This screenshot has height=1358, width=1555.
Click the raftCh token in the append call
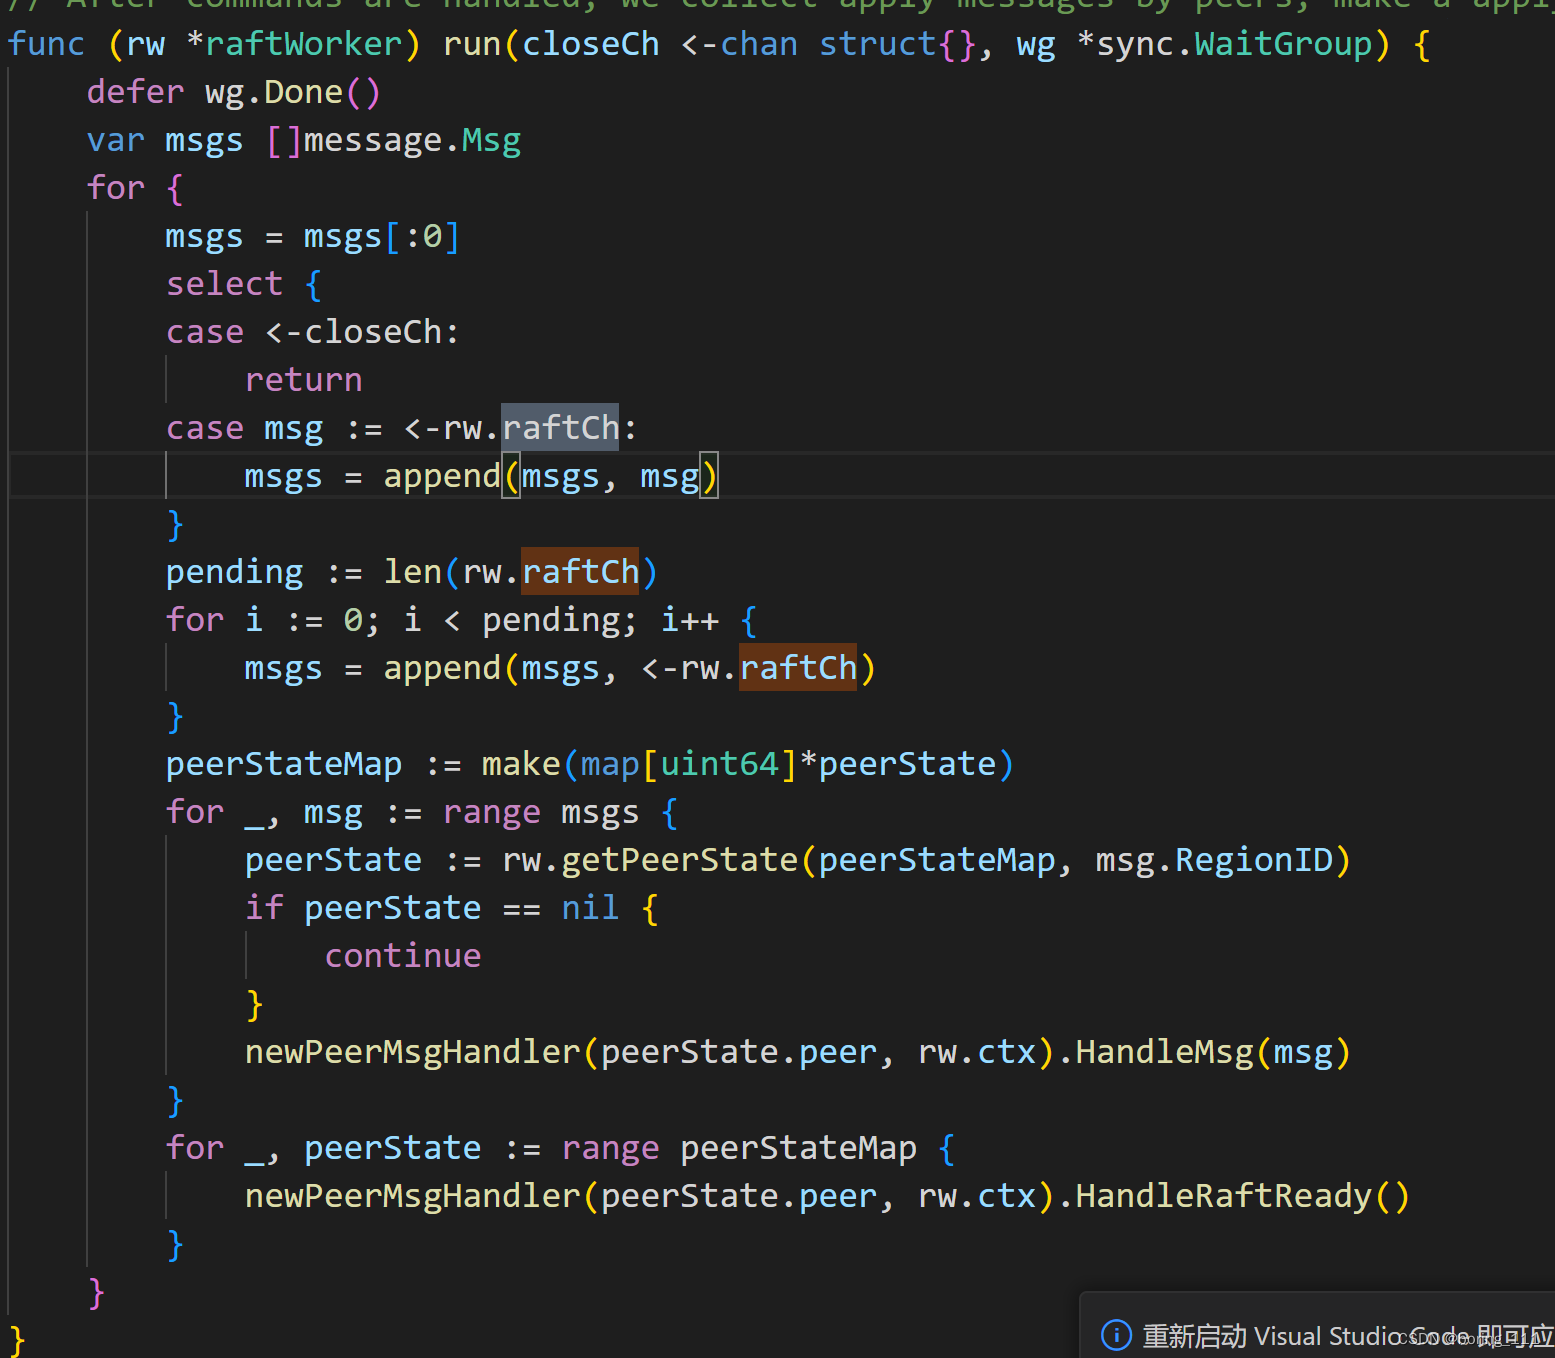(798, 667)
